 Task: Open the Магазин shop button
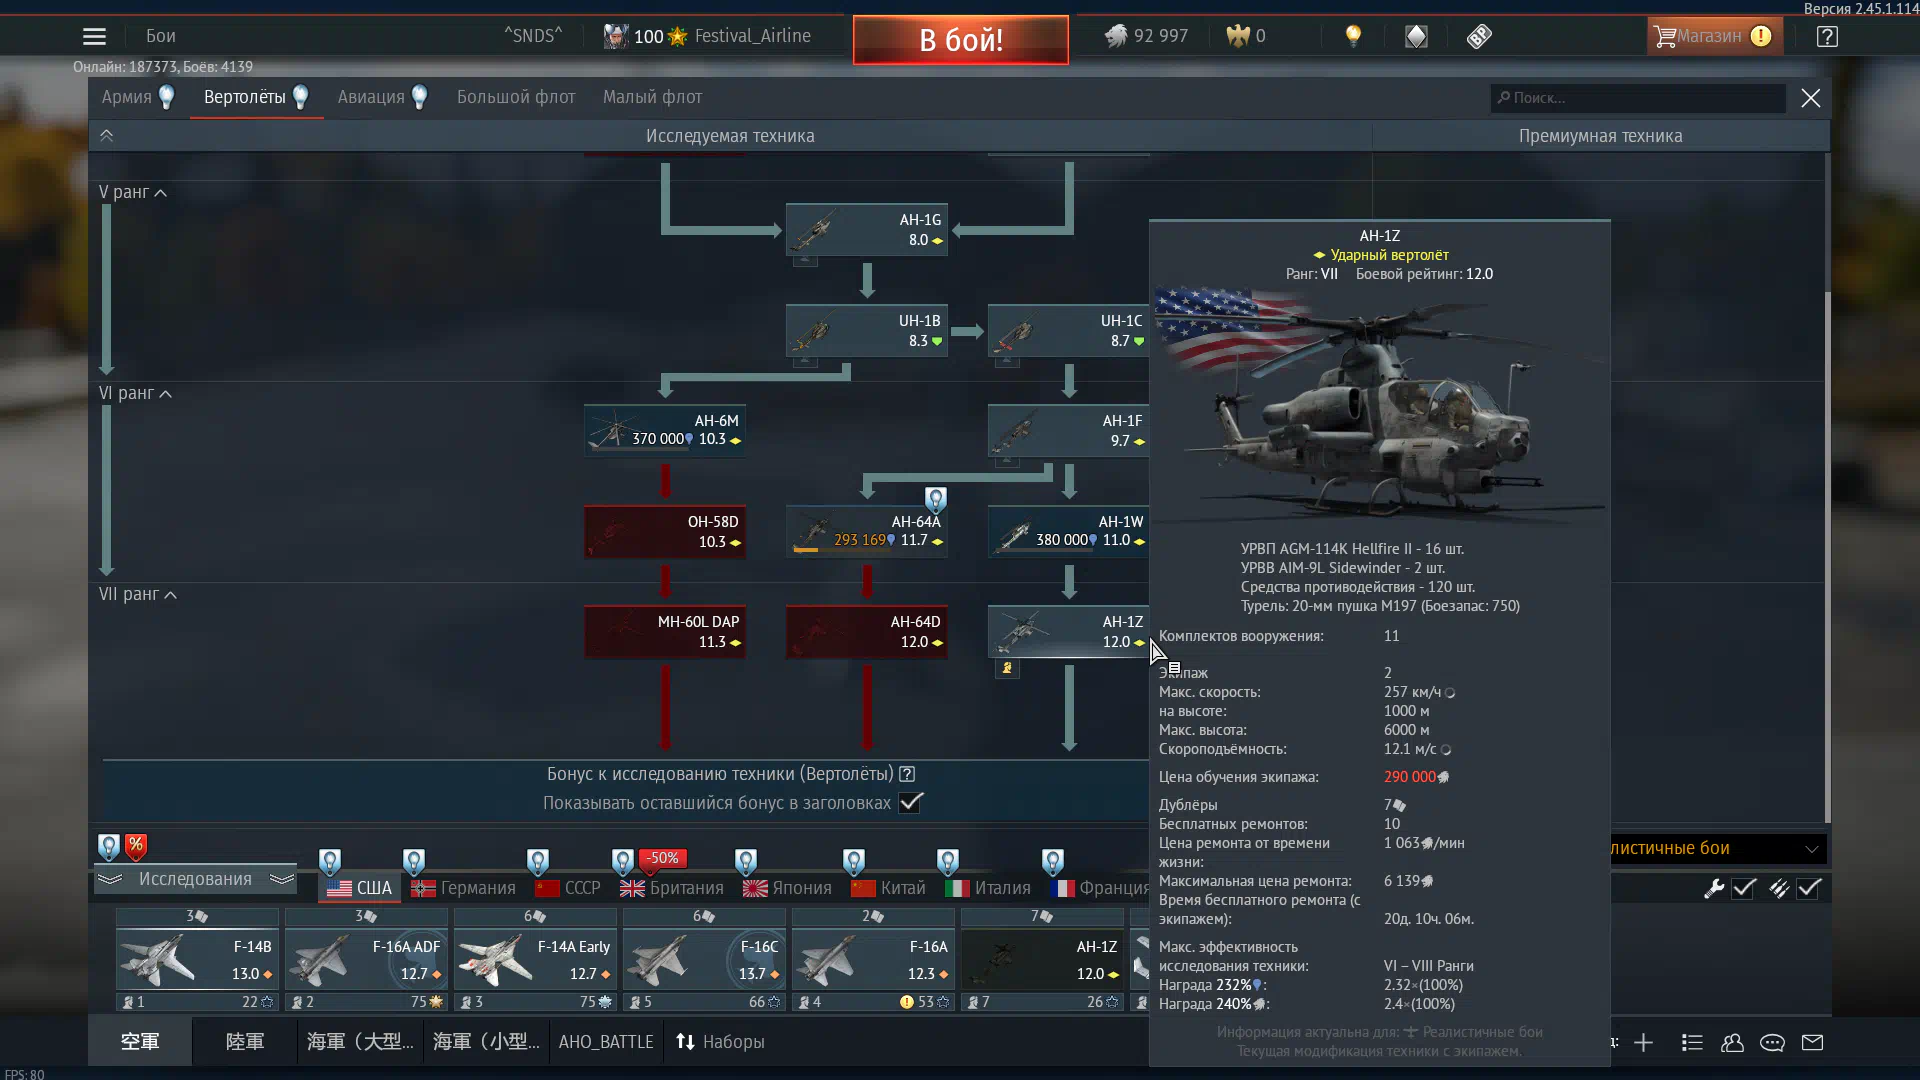(1714, 36)
